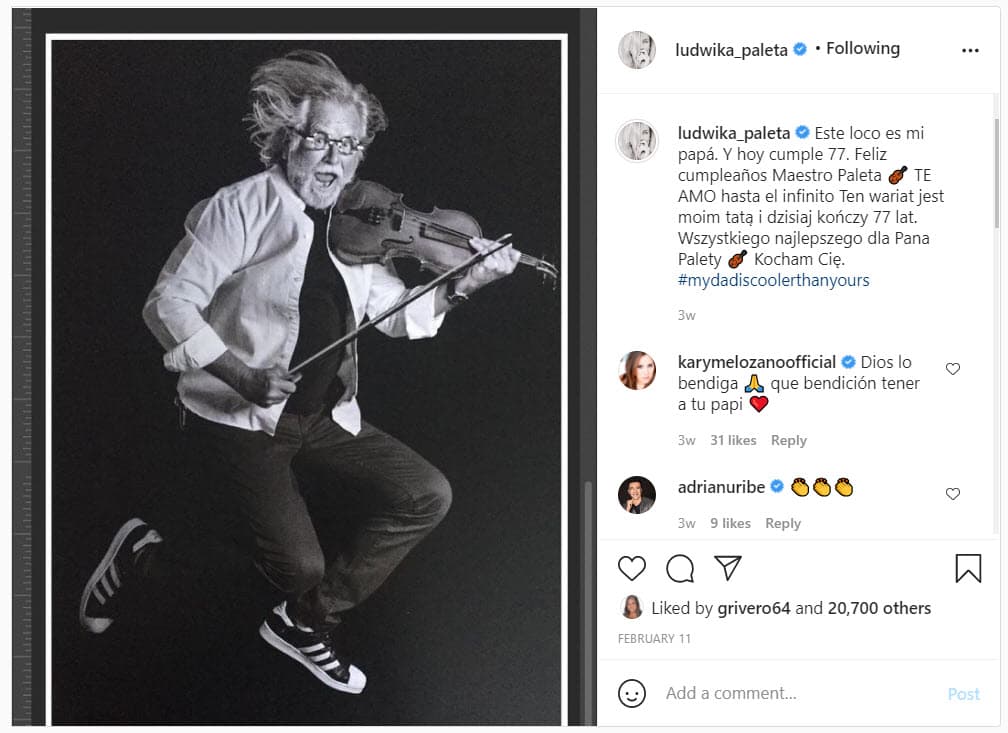Open adrianuribe's profile avatar

tap(637, 494)
